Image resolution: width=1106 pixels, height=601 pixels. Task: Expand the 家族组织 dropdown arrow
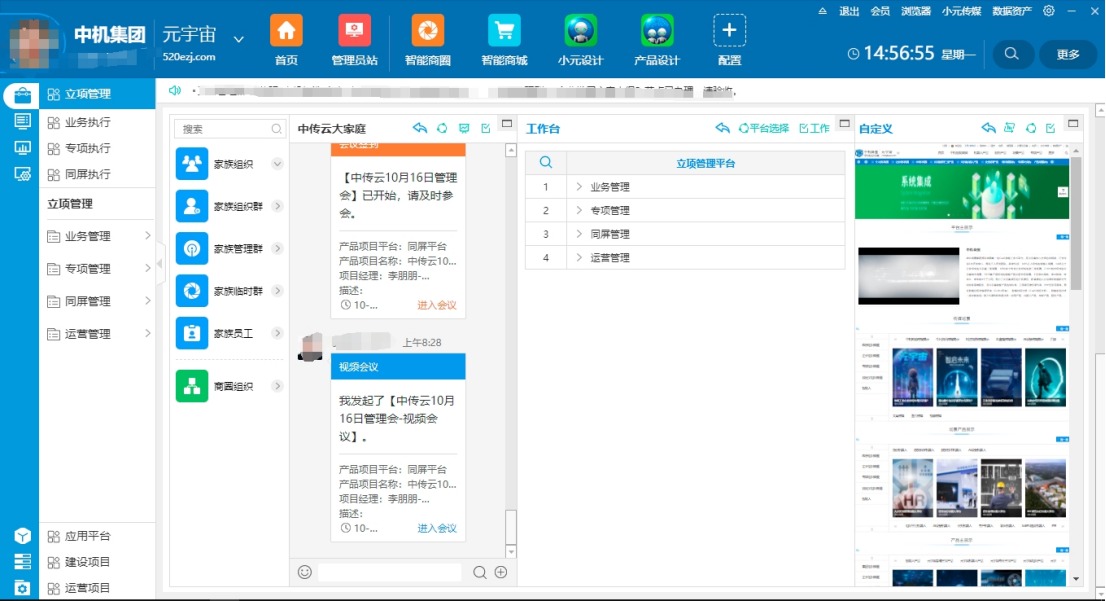pos(277,164)
